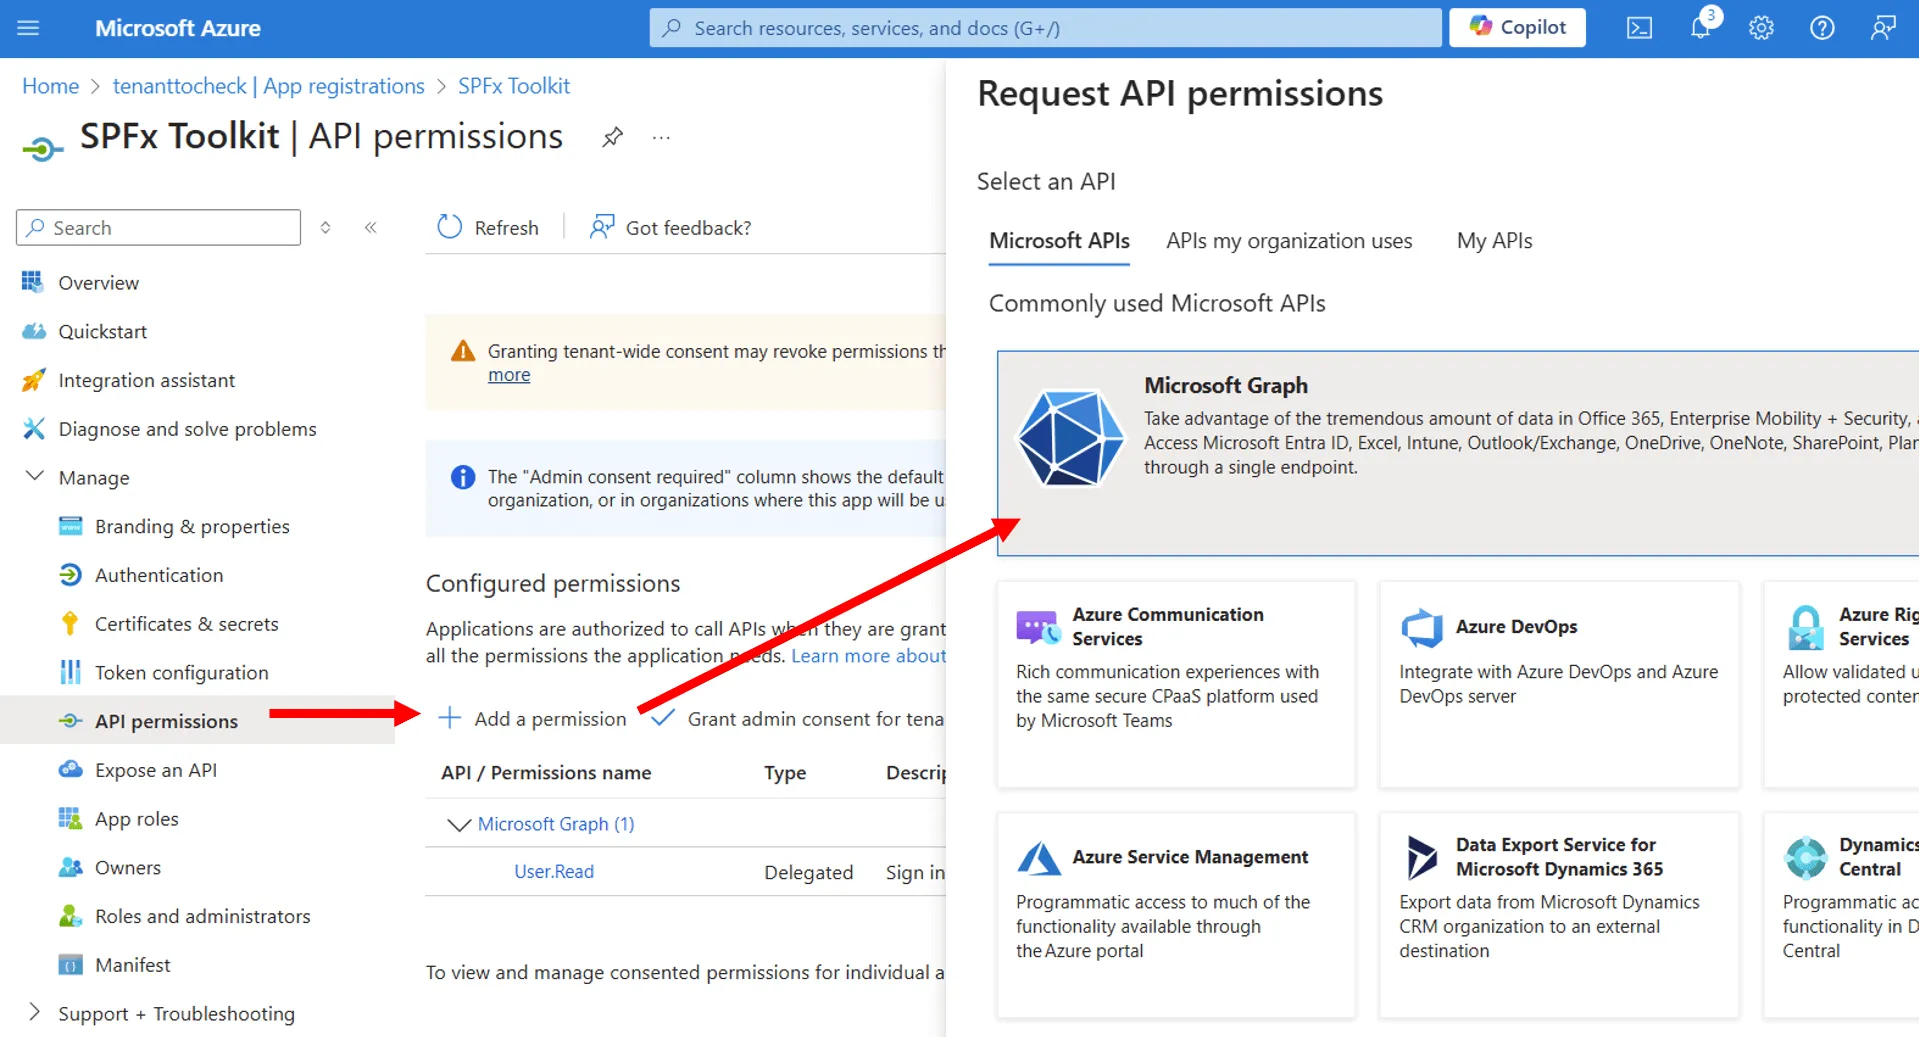Open the notifications bell
This screenshot has width=1919, height=1037.
pyautogui.click(x=1699, y=28)
